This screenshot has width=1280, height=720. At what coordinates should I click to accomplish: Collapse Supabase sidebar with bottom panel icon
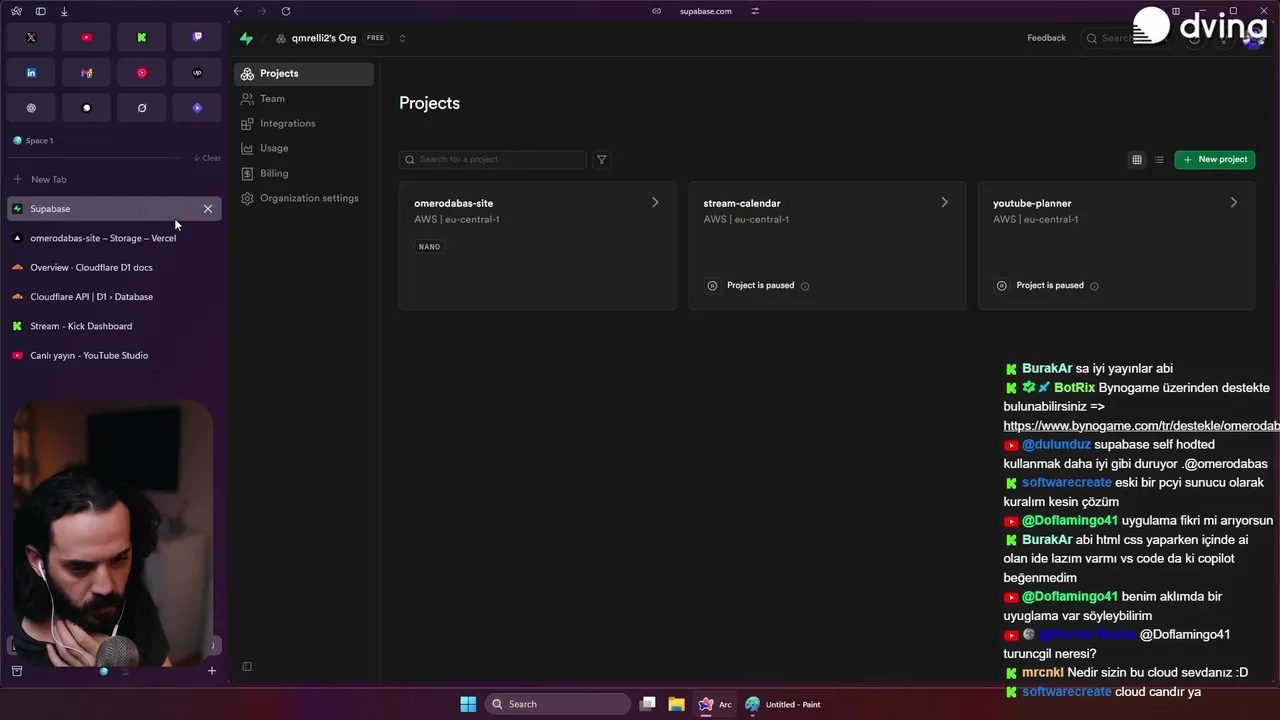[x=247, y=666]
